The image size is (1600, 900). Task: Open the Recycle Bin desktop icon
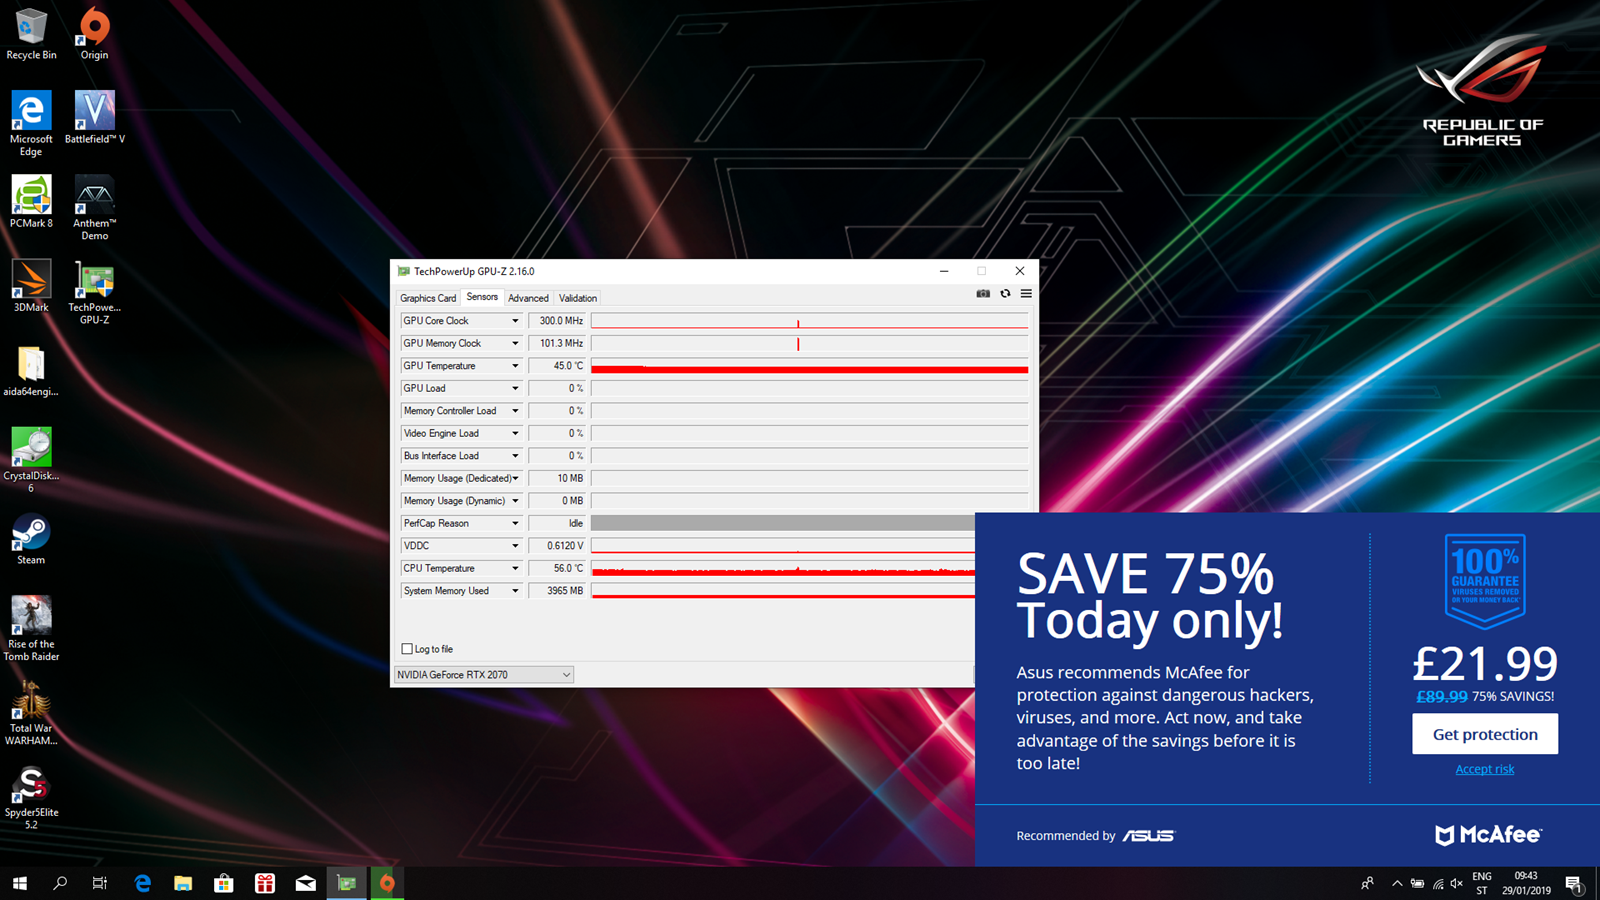tap(31, 34)
